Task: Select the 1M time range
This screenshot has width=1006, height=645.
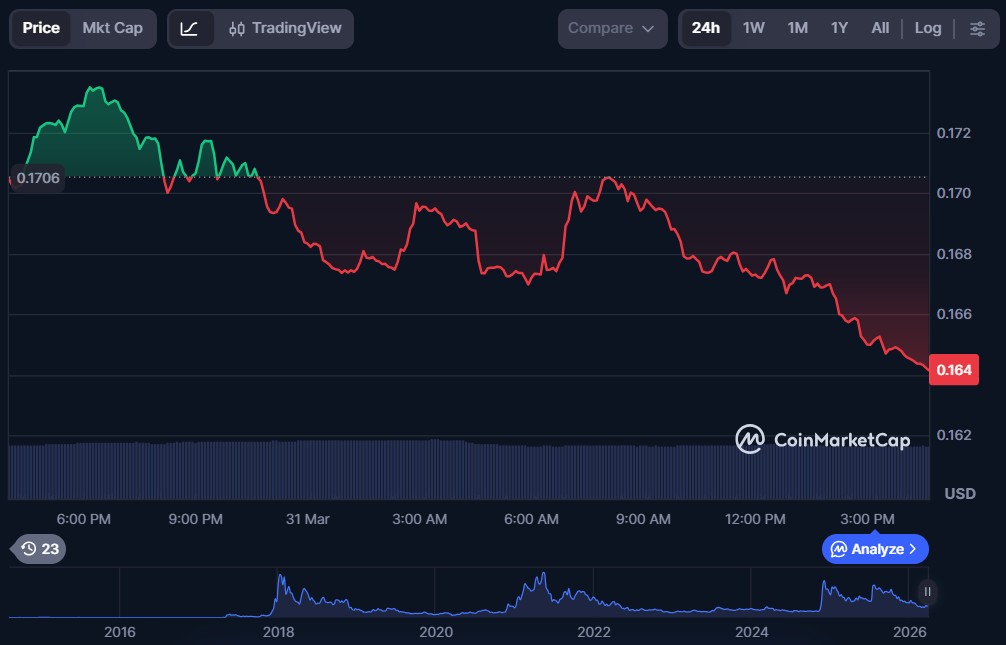Action: point(797,28)
